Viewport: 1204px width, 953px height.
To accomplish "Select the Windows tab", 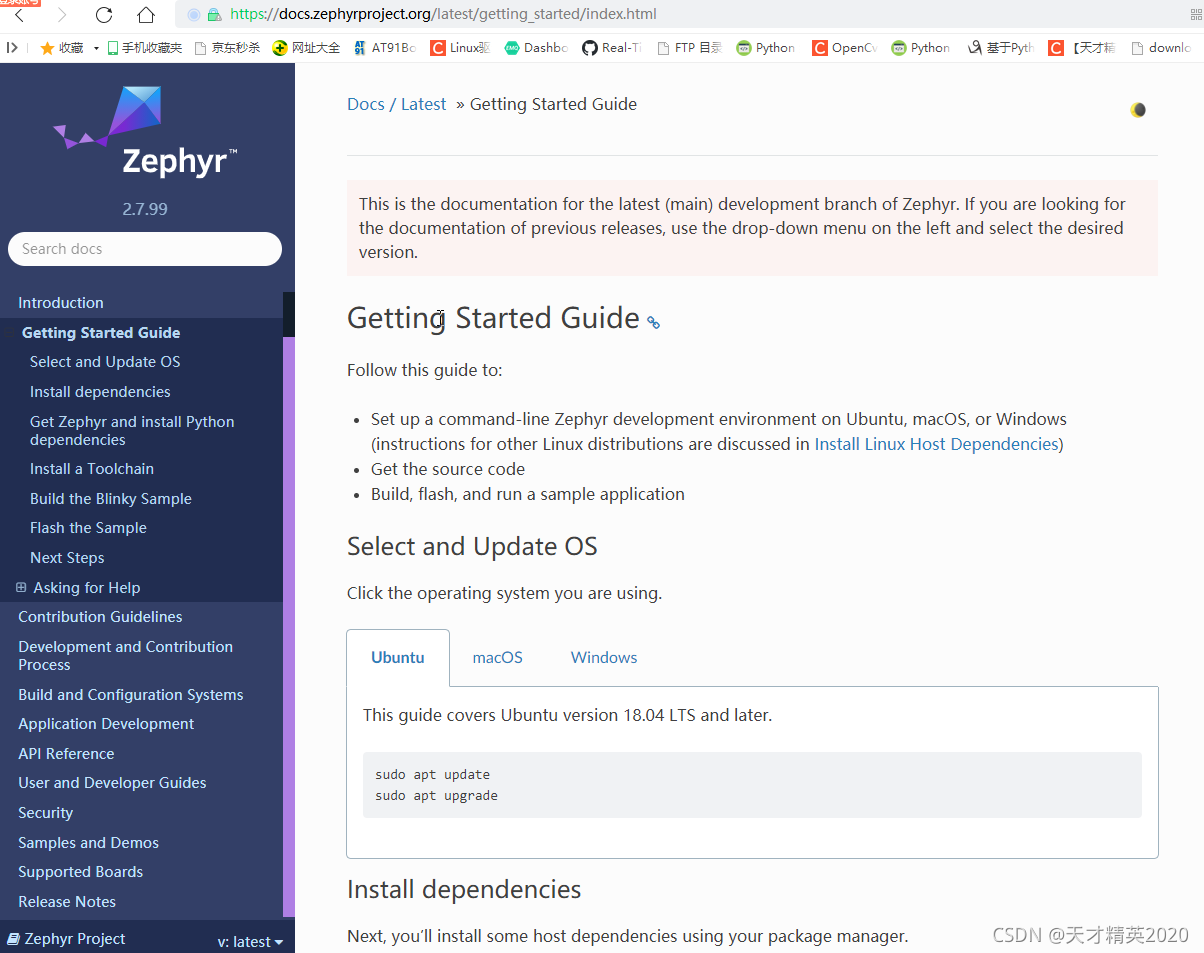I will [604, 658].
